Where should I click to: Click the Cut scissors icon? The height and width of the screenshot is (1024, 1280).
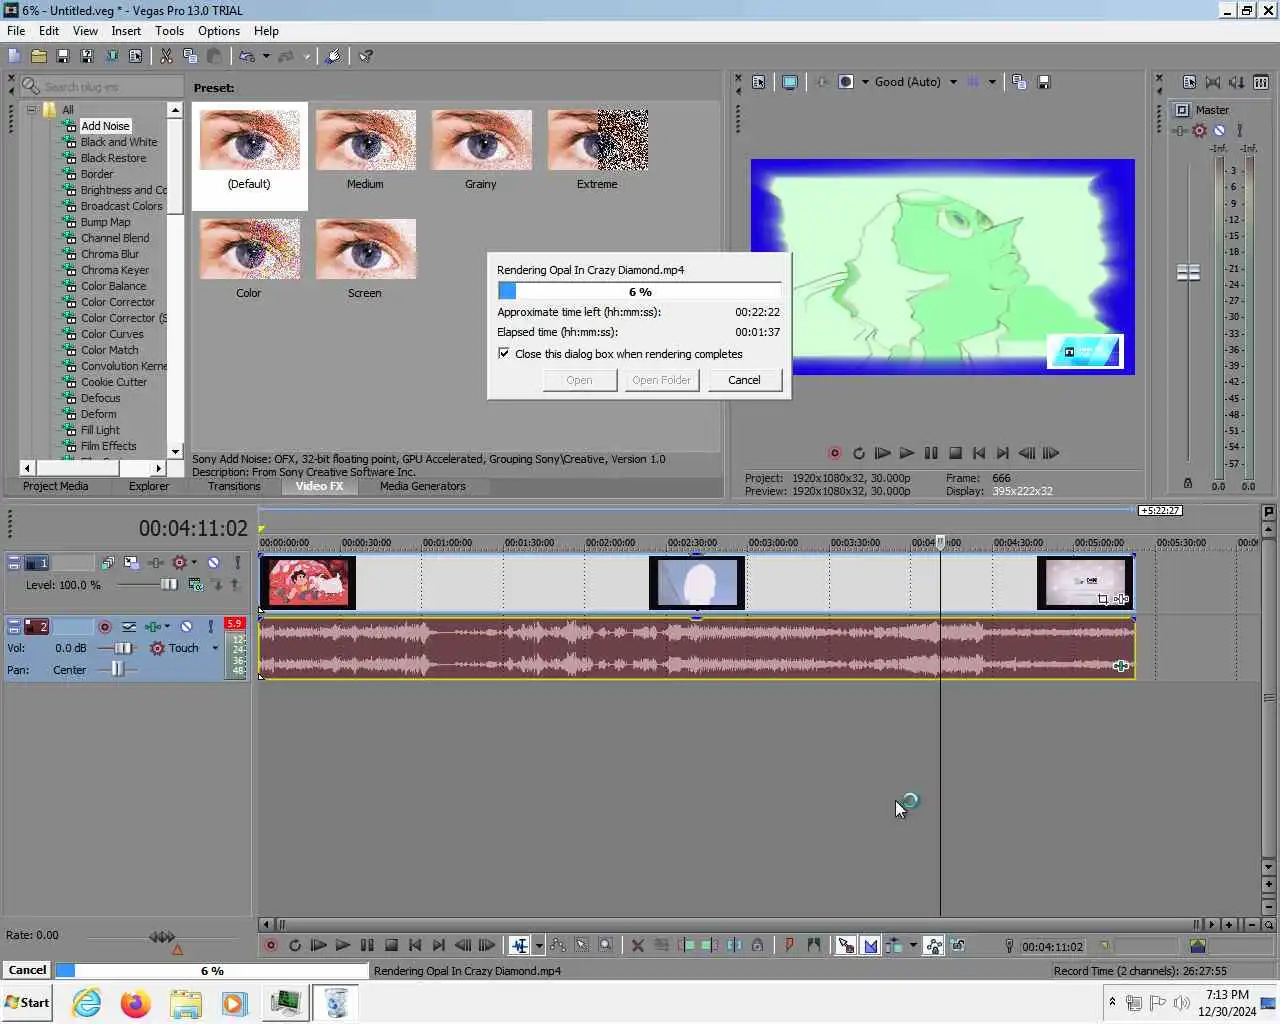pos(166,56)
